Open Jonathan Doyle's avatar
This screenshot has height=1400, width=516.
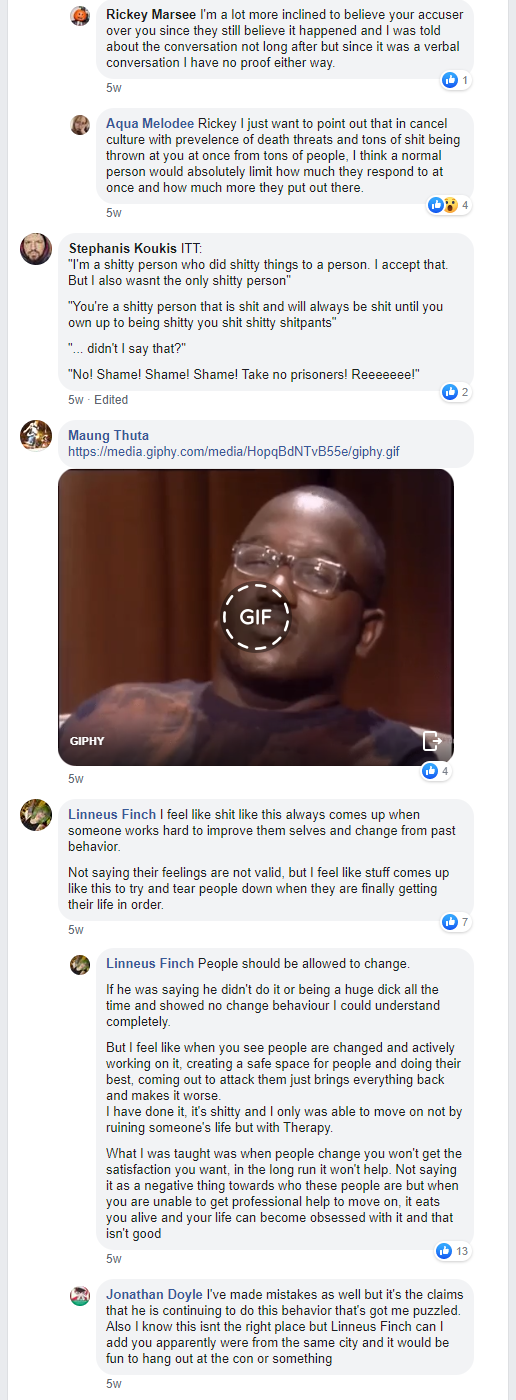(80, 1296)
